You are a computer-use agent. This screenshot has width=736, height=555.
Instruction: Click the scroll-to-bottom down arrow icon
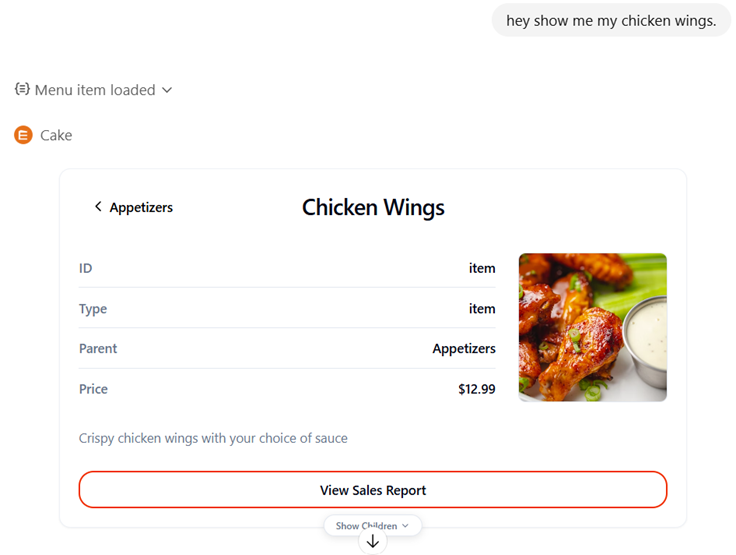pos(373,542)
